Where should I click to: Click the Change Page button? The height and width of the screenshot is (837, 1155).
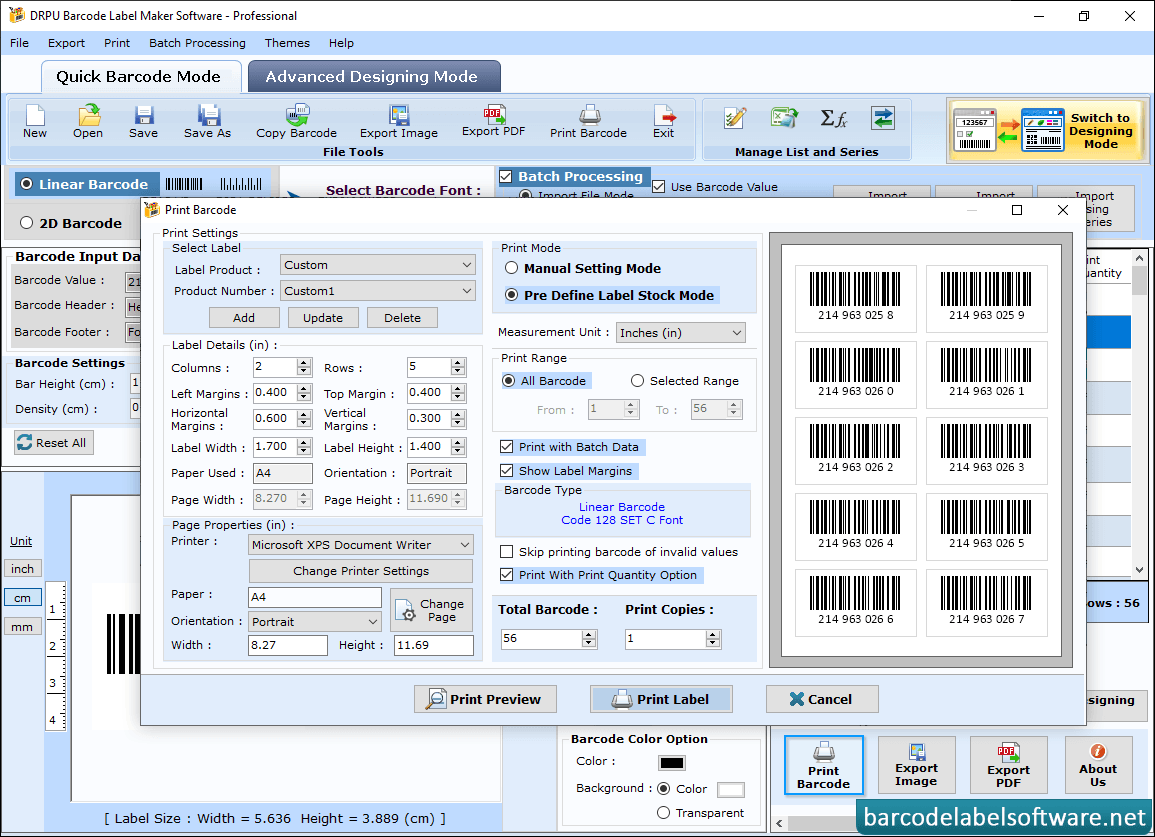pyautogui.click(x=432, y=610)
